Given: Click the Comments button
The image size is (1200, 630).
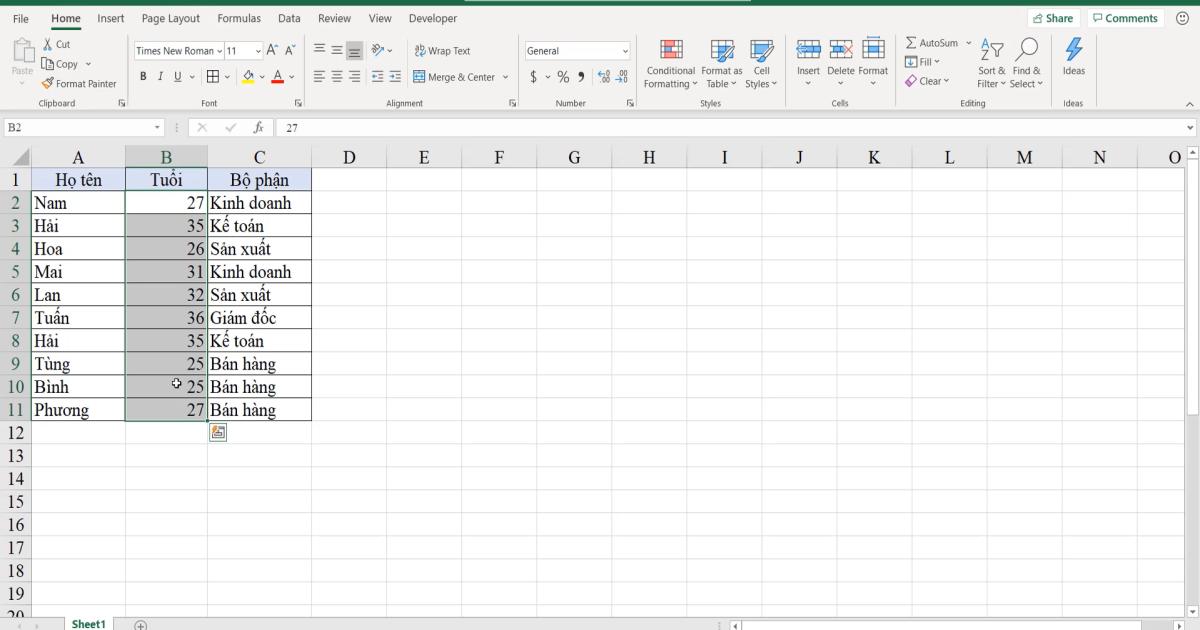Looking at the screenshot, I should click(1124, 17).
